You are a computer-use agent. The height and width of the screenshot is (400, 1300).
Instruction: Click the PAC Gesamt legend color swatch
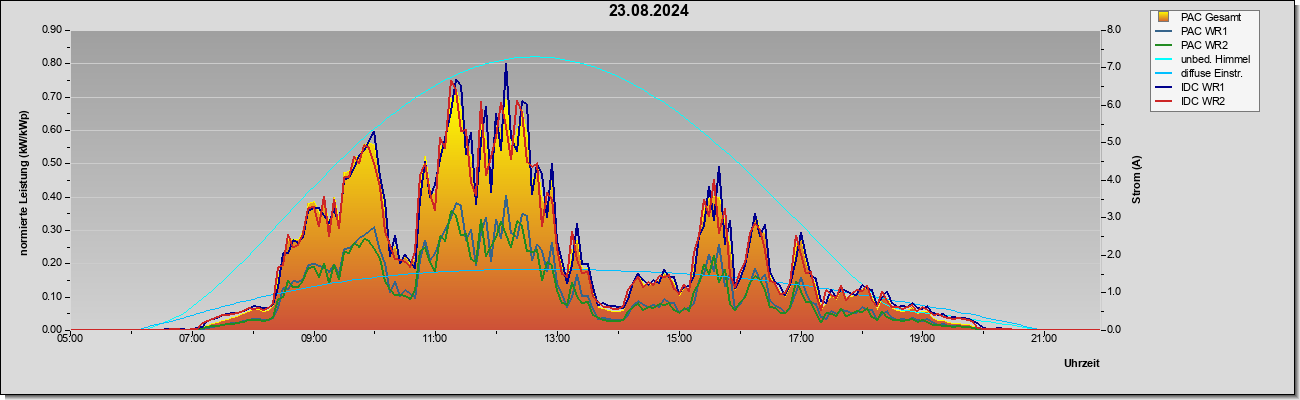coord(1164,17)
